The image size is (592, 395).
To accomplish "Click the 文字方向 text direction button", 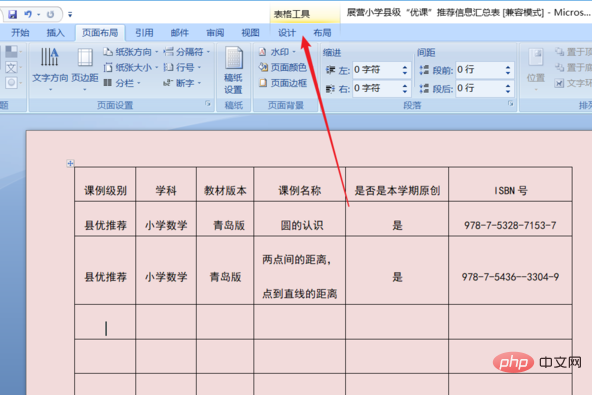I will pyautogui.click(x=50, y=69).
